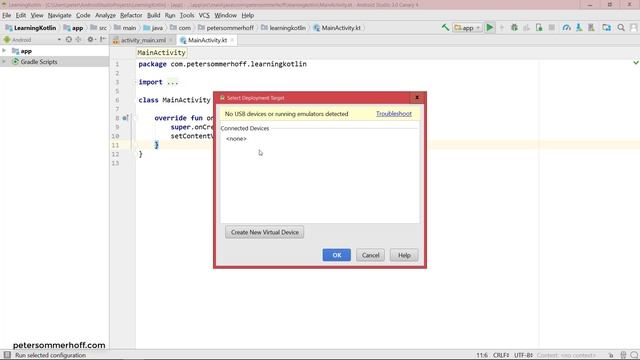Click the Help button in the dialog

404,255
